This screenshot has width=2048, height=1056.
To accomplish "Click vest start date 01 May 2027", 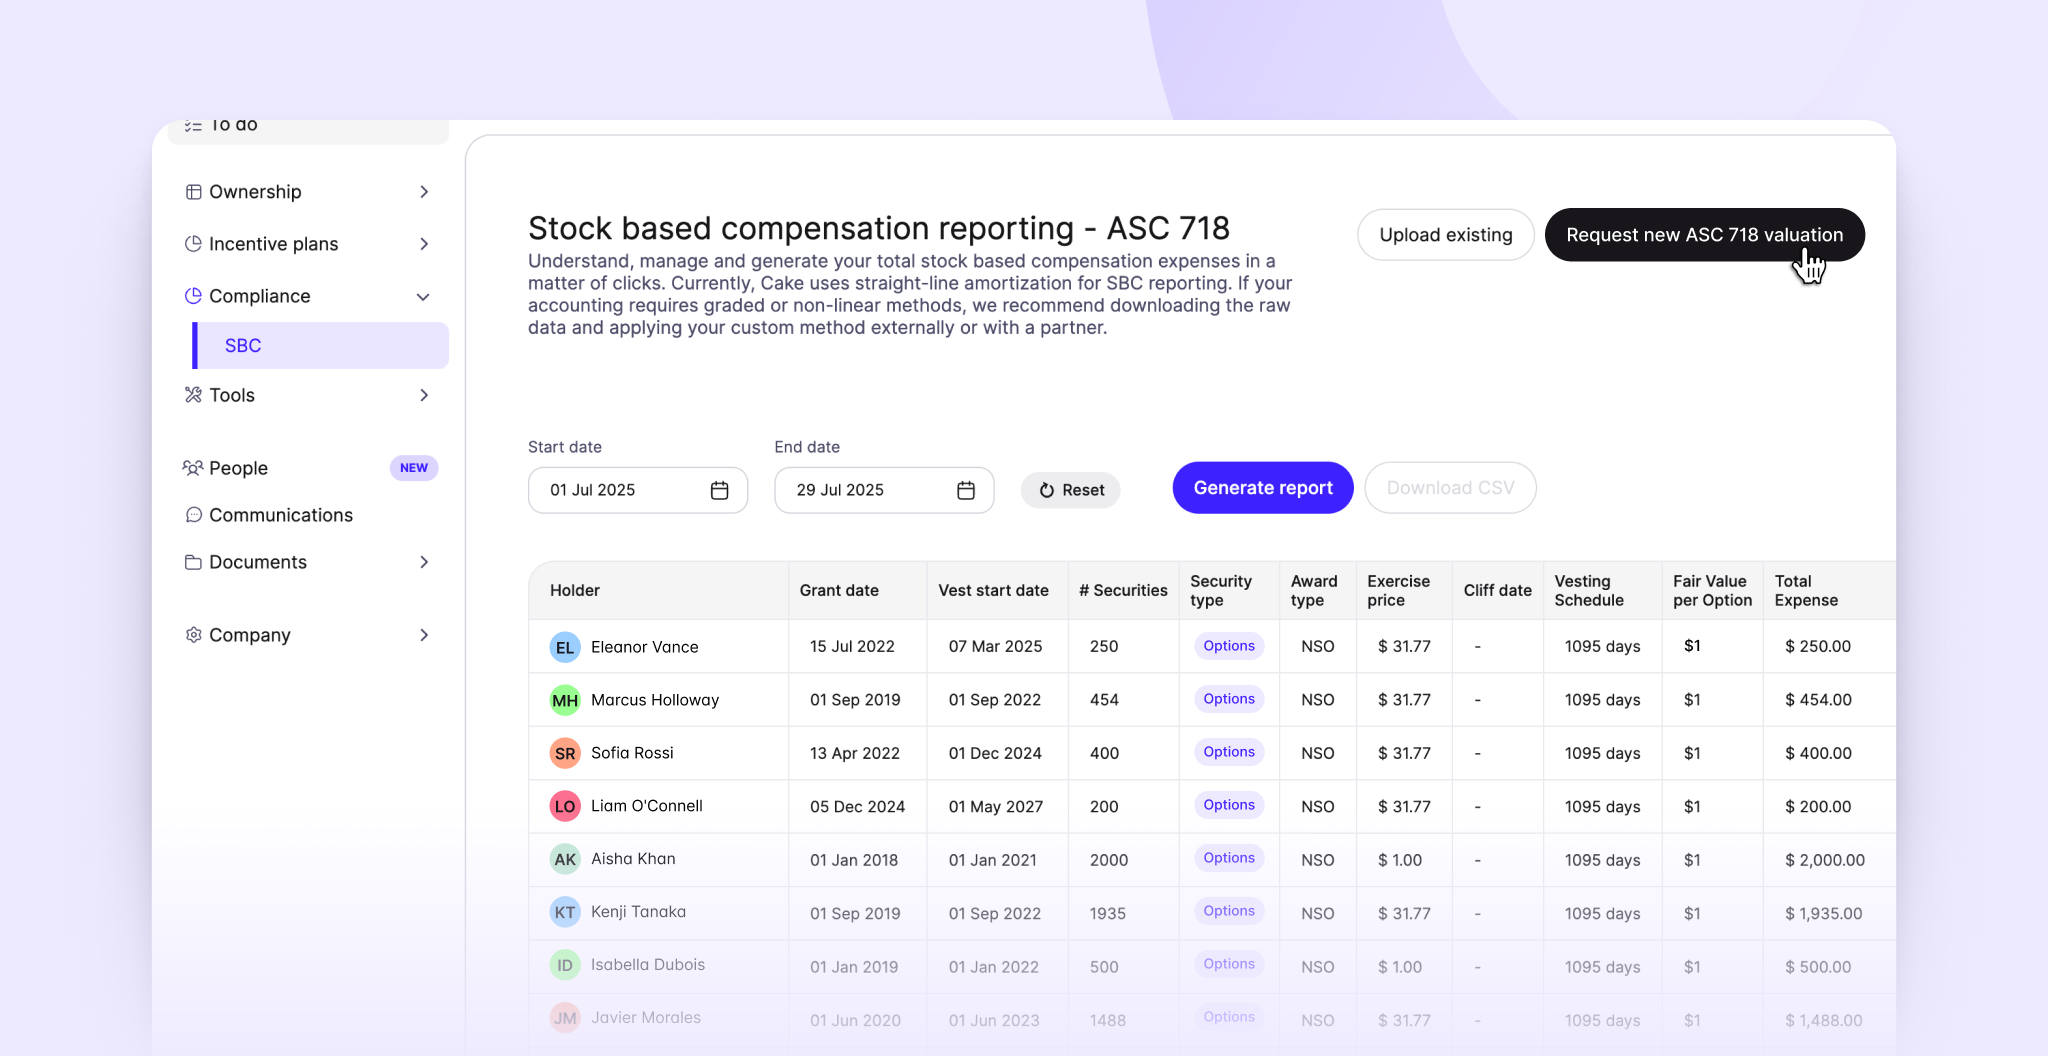I will pos(995,807).
